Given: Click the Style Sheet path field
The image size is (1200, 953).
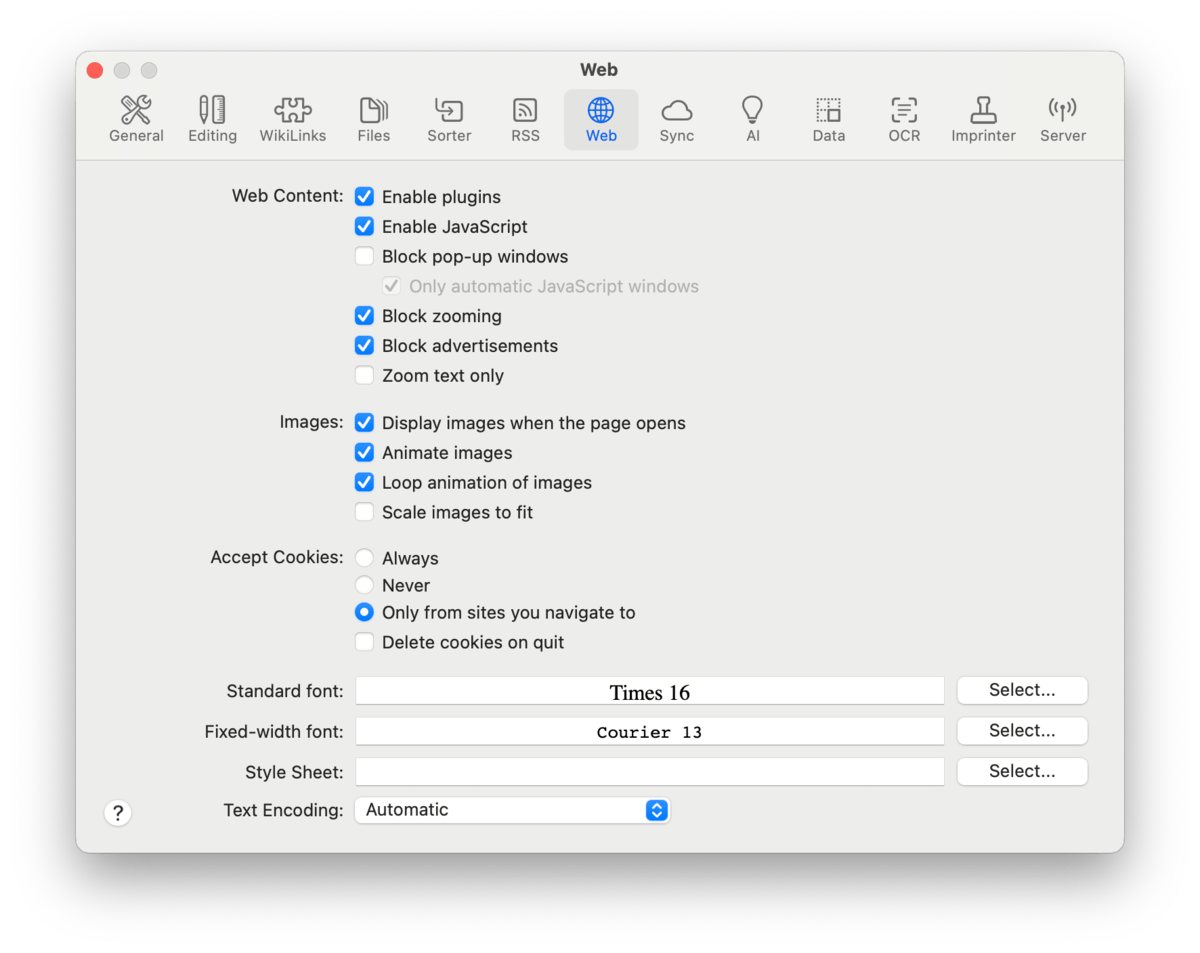Looking at the screenshot, I should coord(649,772).
